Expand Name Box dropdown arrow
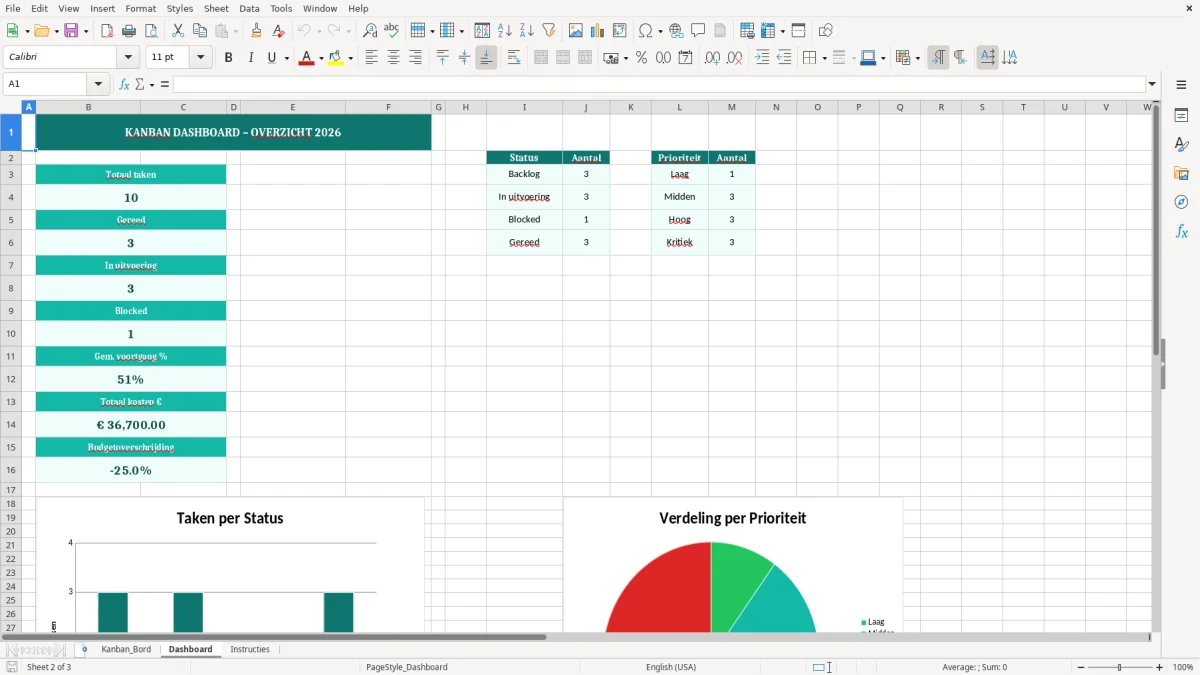 [98, 84]
